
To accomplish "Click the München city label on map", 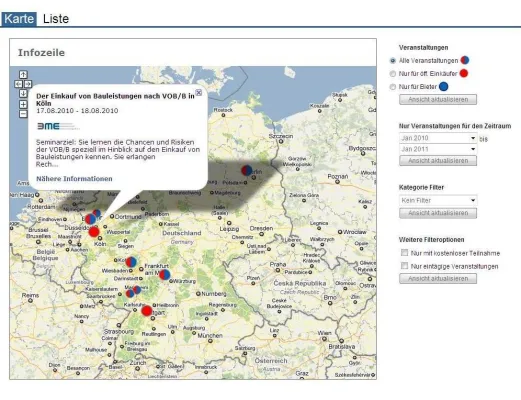I will pos(210,335).
